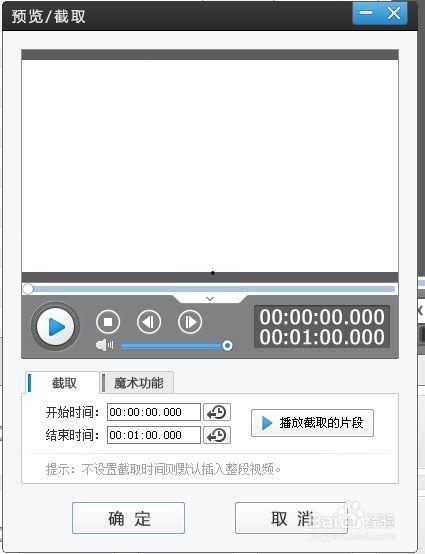Click the large blue Play button

(55, 326)
